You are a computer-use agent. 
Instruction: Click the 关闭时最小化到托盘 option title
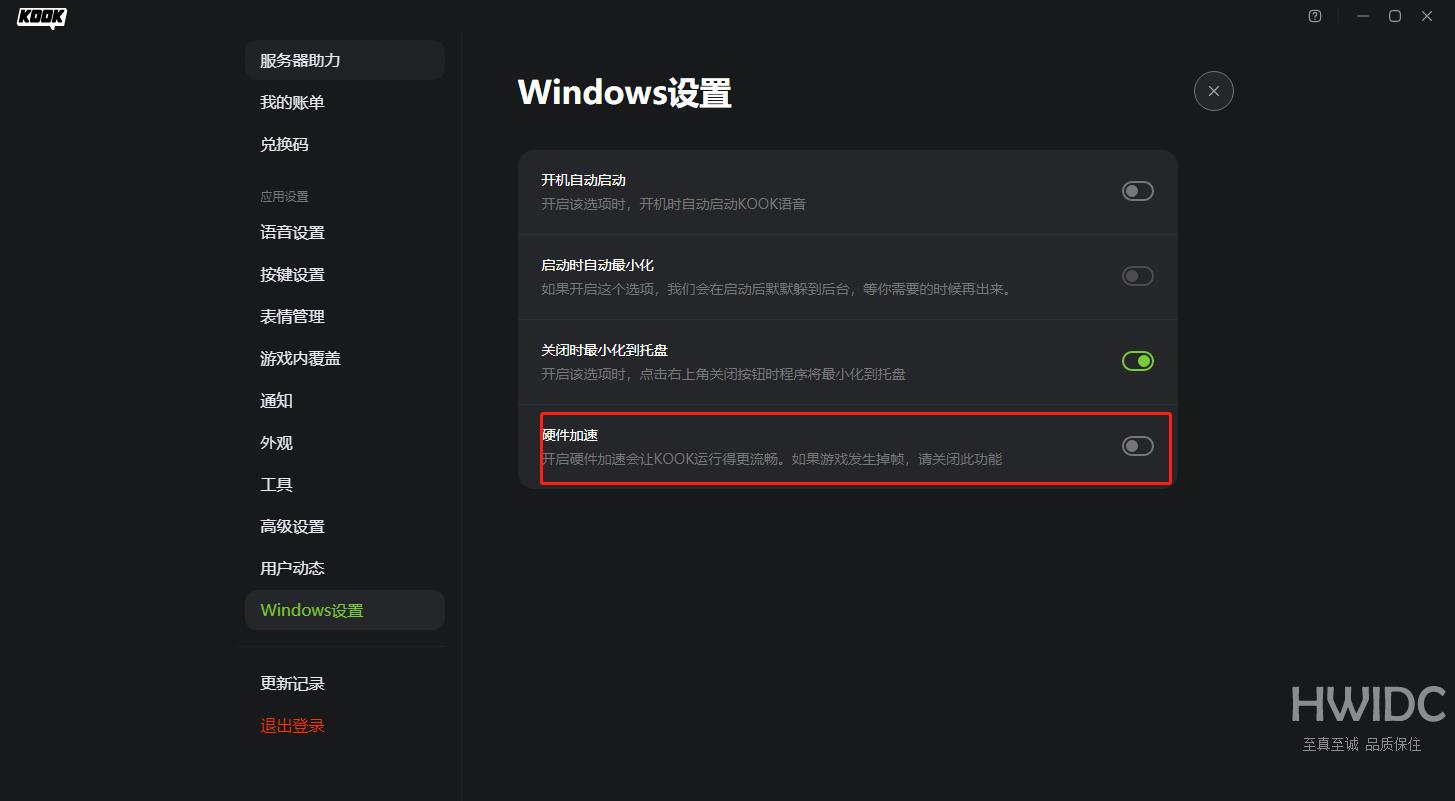coord(604,350)
